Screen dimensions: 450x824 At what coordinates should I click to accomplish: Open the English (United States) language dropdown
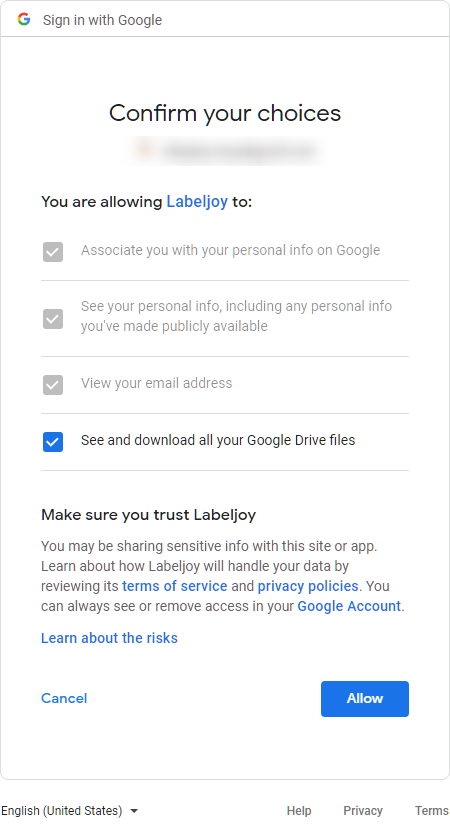(x=69, y=810)
